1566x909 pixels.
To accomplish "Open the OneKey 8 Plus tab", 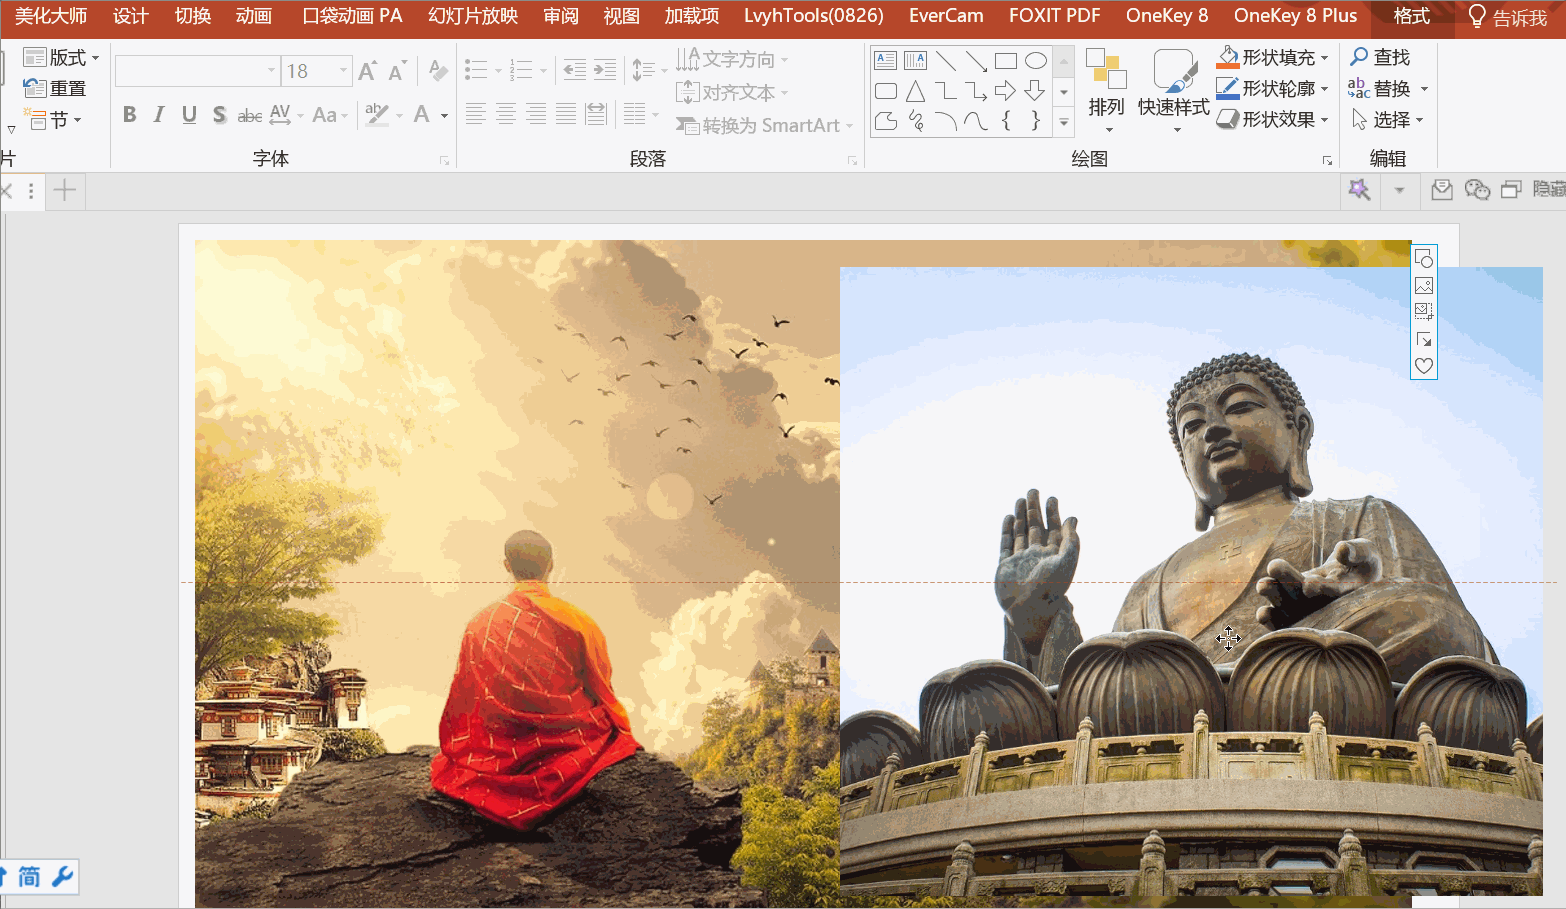I will coord(1295,16).
